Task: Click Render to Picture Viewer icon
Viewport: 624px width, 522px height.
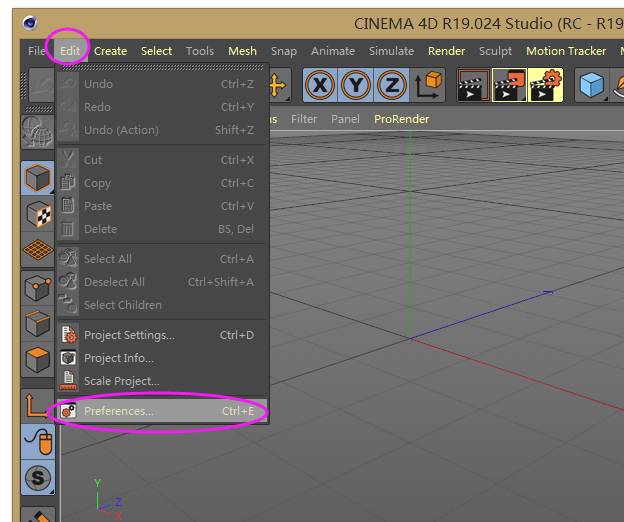Action: coord(509,85)
